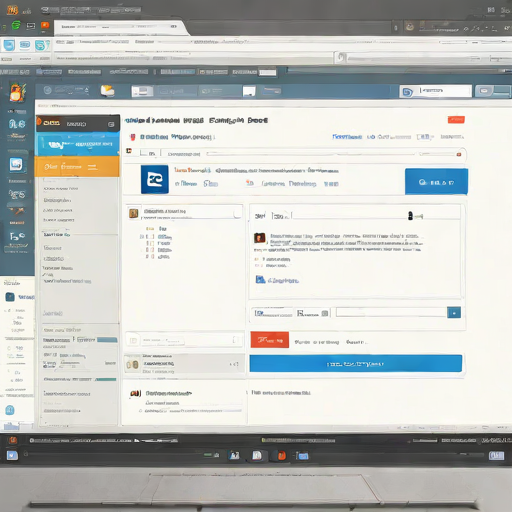This screenshot has width=512, height=512.
Task: Click the orange icon beside the browser tab
Action: tap(45, 25)
